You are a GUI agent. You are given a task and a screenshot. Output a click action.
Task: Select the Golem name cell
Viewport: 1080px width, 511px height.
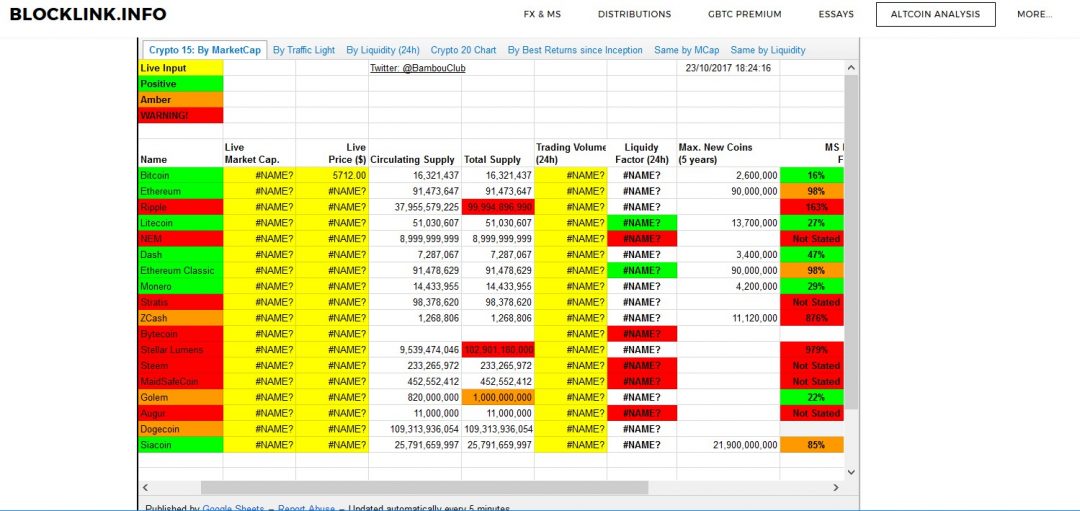click(180, 397)
